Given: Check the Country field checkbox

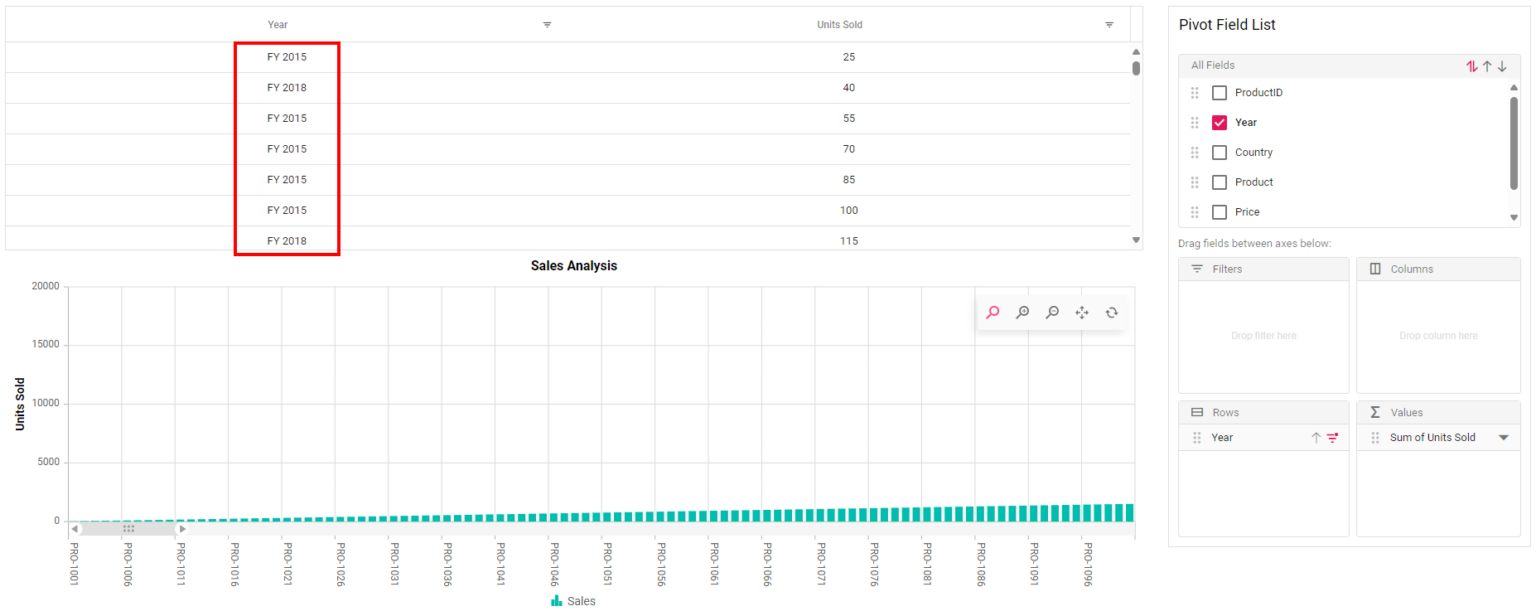Looking at the screenshot, I should coord(1220,152).
